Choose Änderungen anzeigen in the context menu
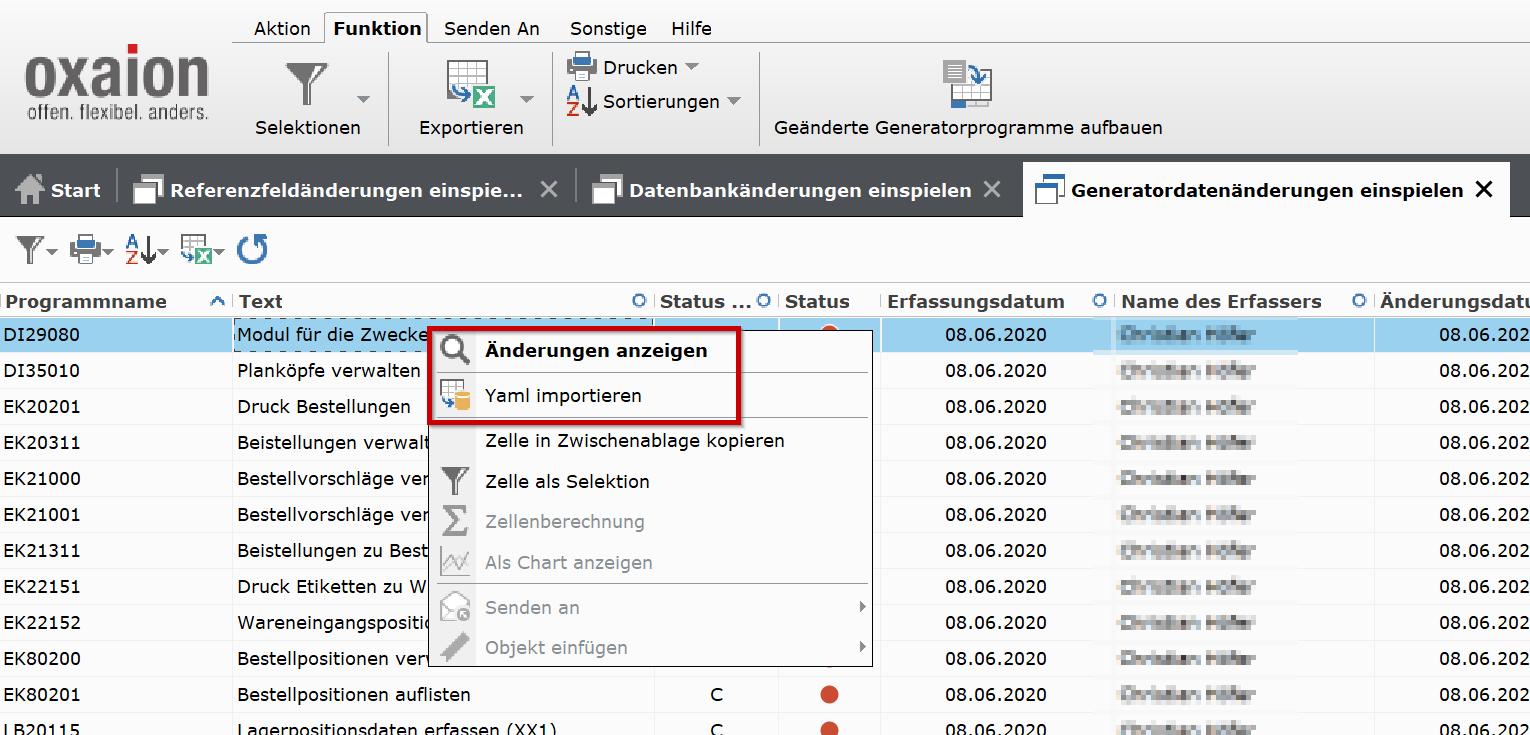Viewport: 1530px width, 735px height. (x=596, y=351)
